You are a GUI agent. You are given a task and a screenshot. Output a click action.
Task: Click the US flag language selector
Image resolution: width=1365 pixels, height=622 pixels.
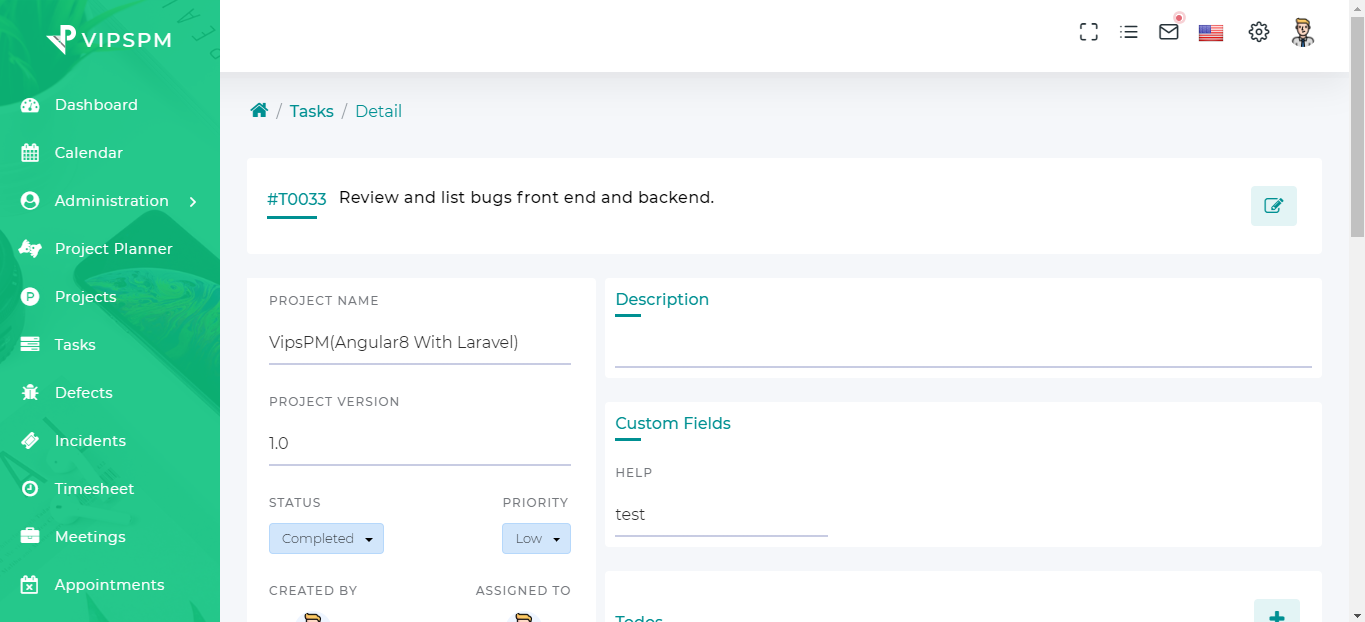(x=1211, y=33)
